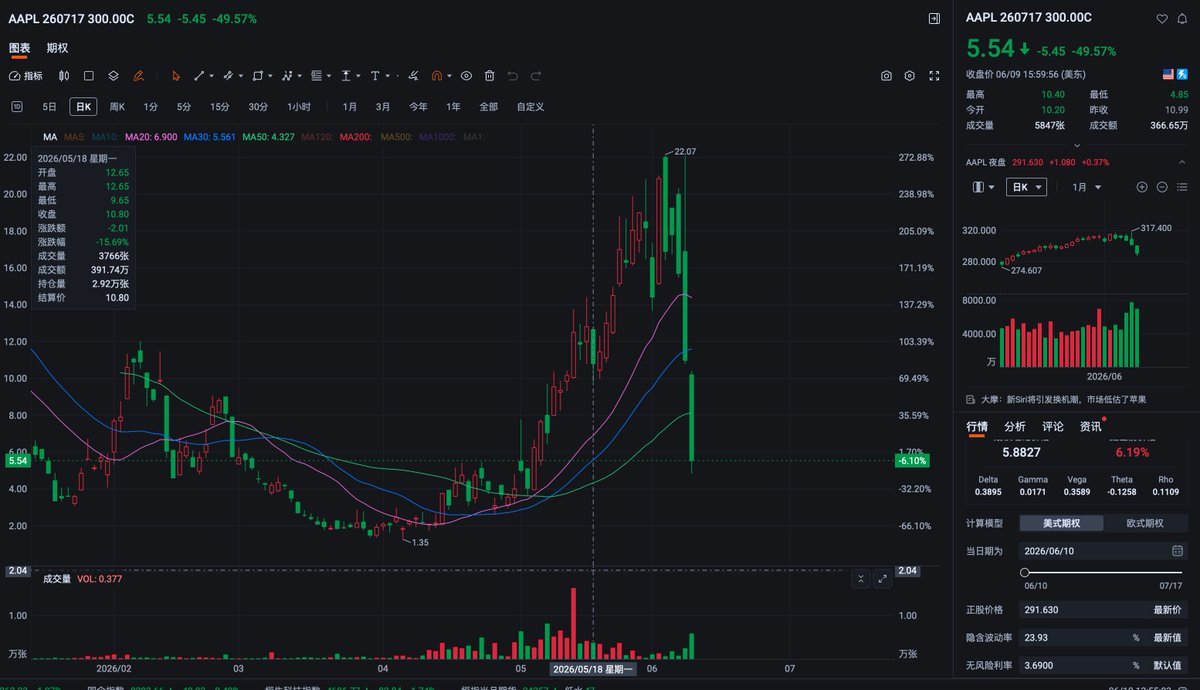The width and height of the screenshot is (1200, 690).
Task: Hide all drawings with eye icon
Action: 466,76
